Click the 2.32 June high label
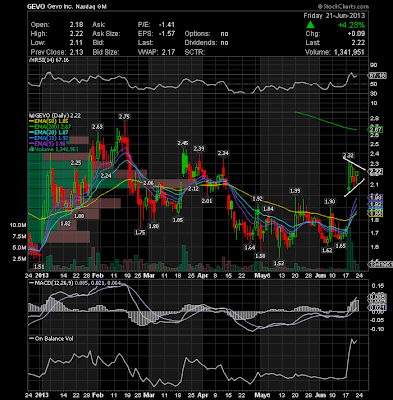Image resolution: width=393 pixels, height=400 pixels. [x=348, y=155]
